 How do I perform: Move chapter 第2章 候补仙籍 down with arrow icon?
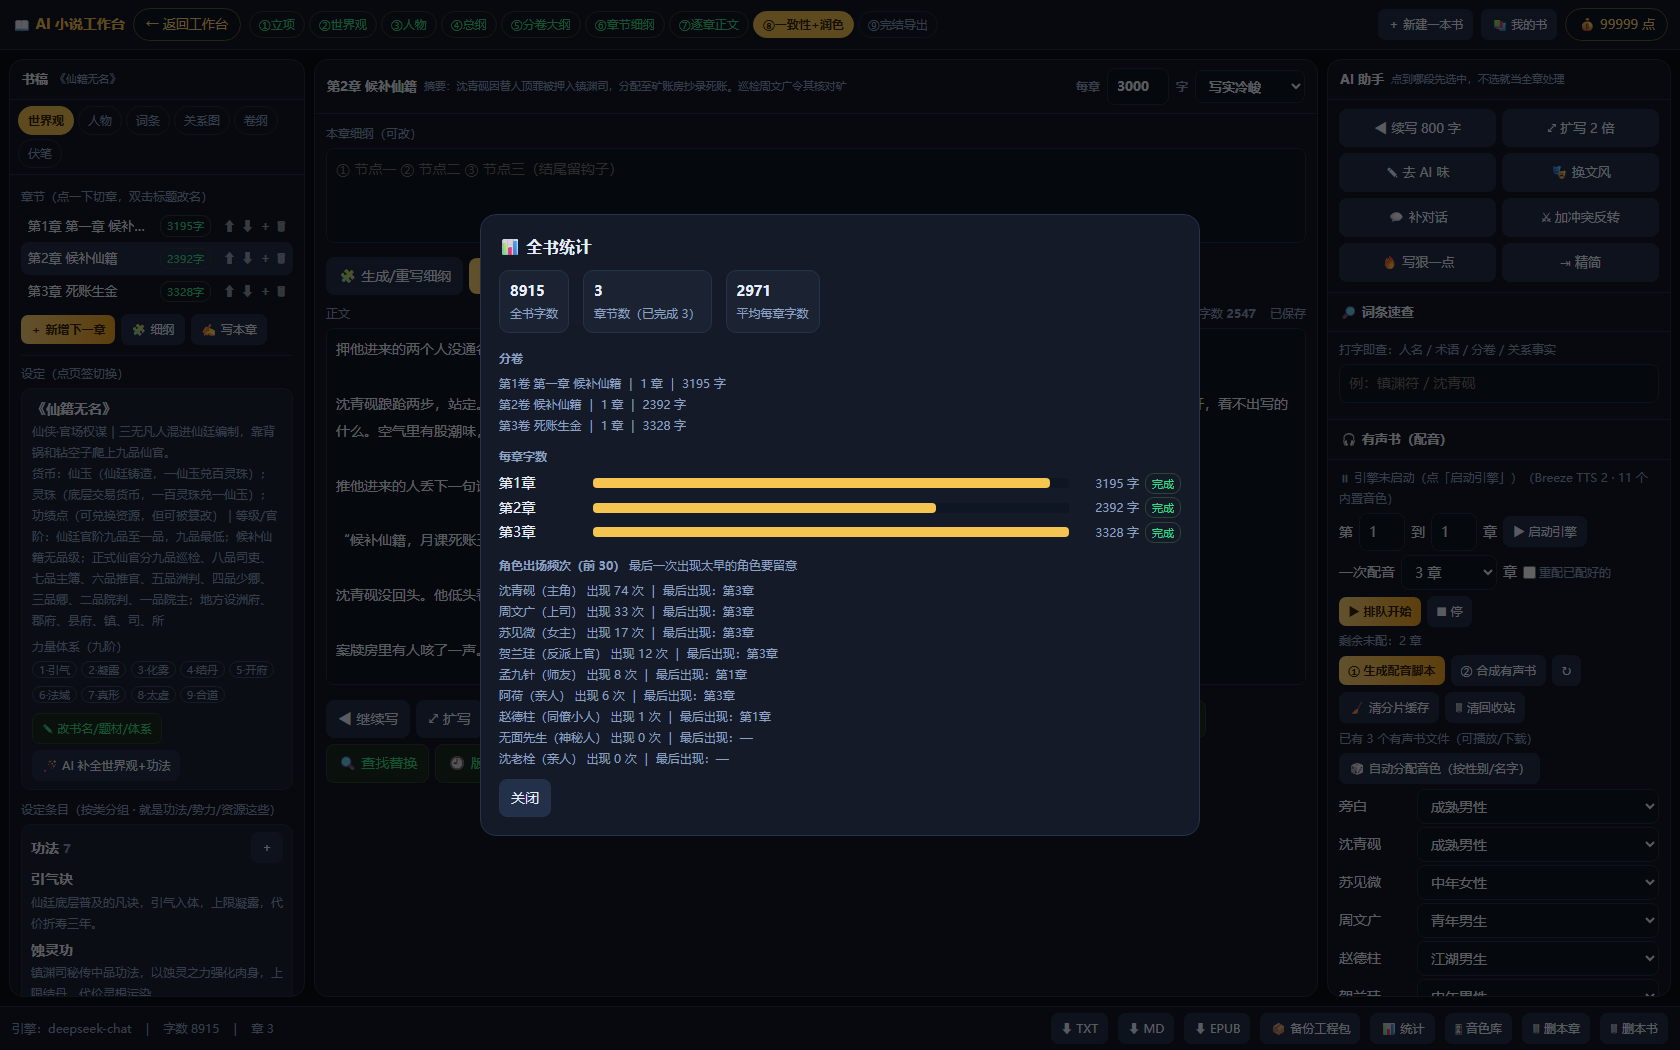coord(247,258)
